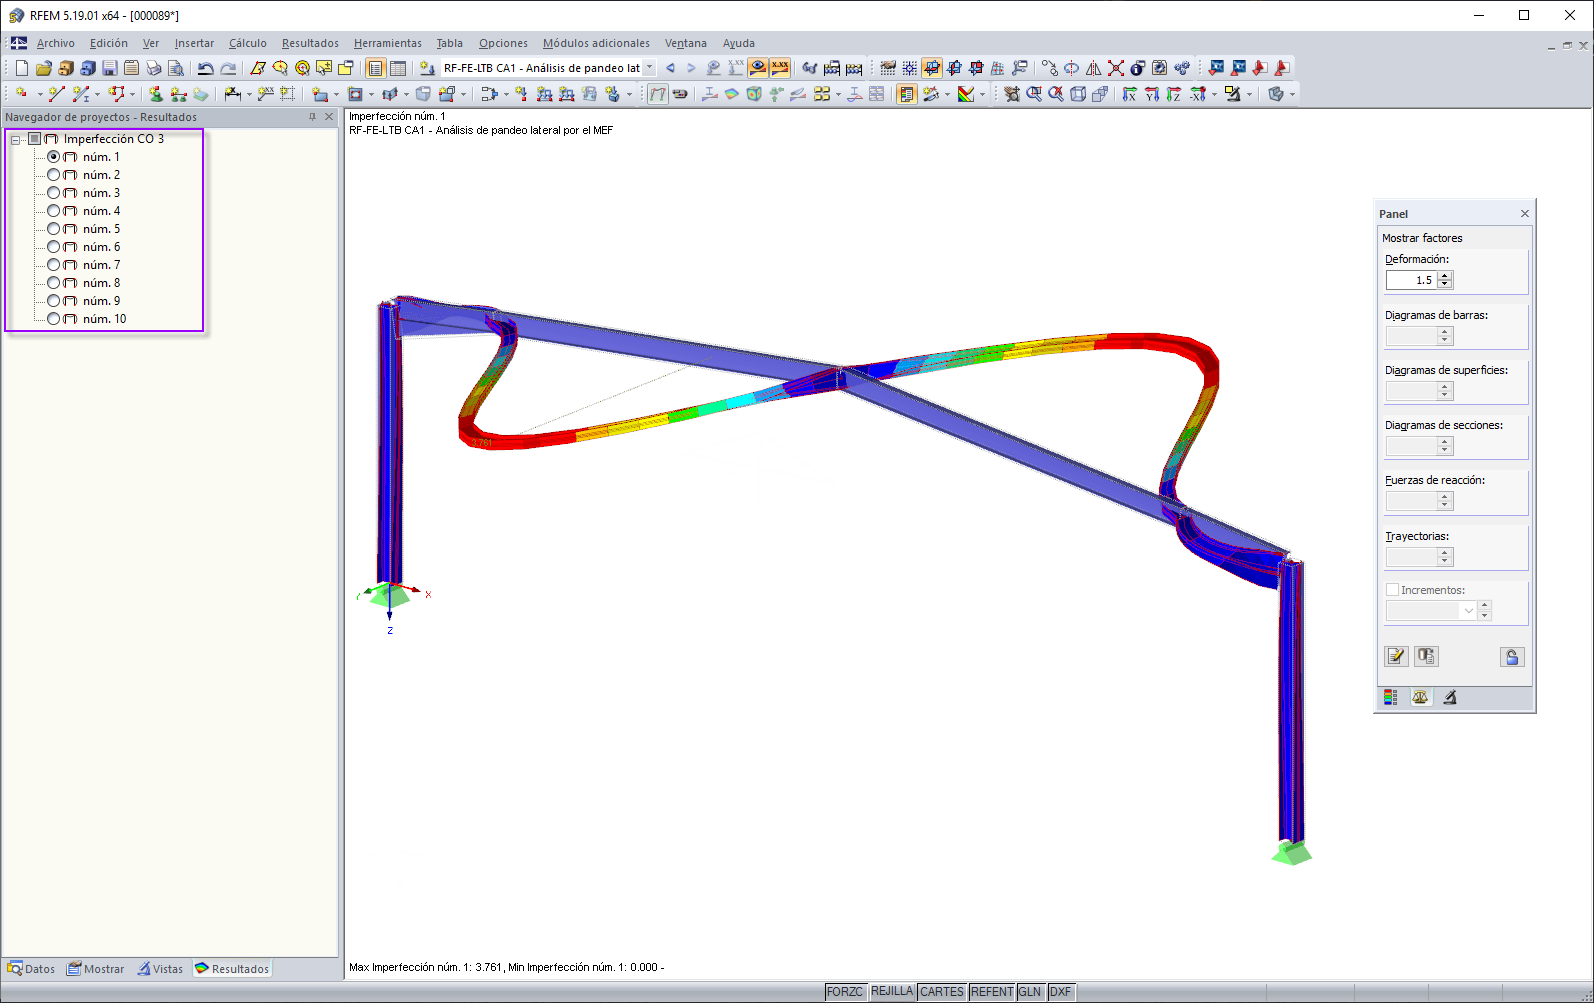
Task: Open a file with the folder icon
Action: (44, 68)
